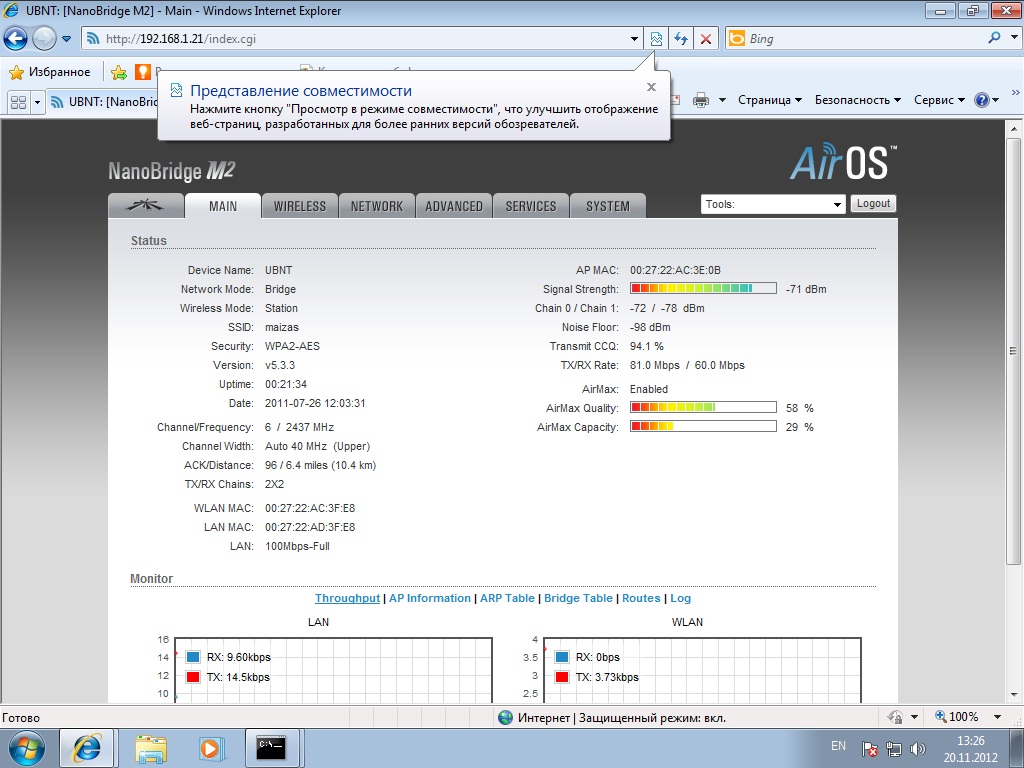The width and height of the screenshot is (1024, 768).
Task: Open the Ubiquiti logo tab
Action: (x=146, y=206)
